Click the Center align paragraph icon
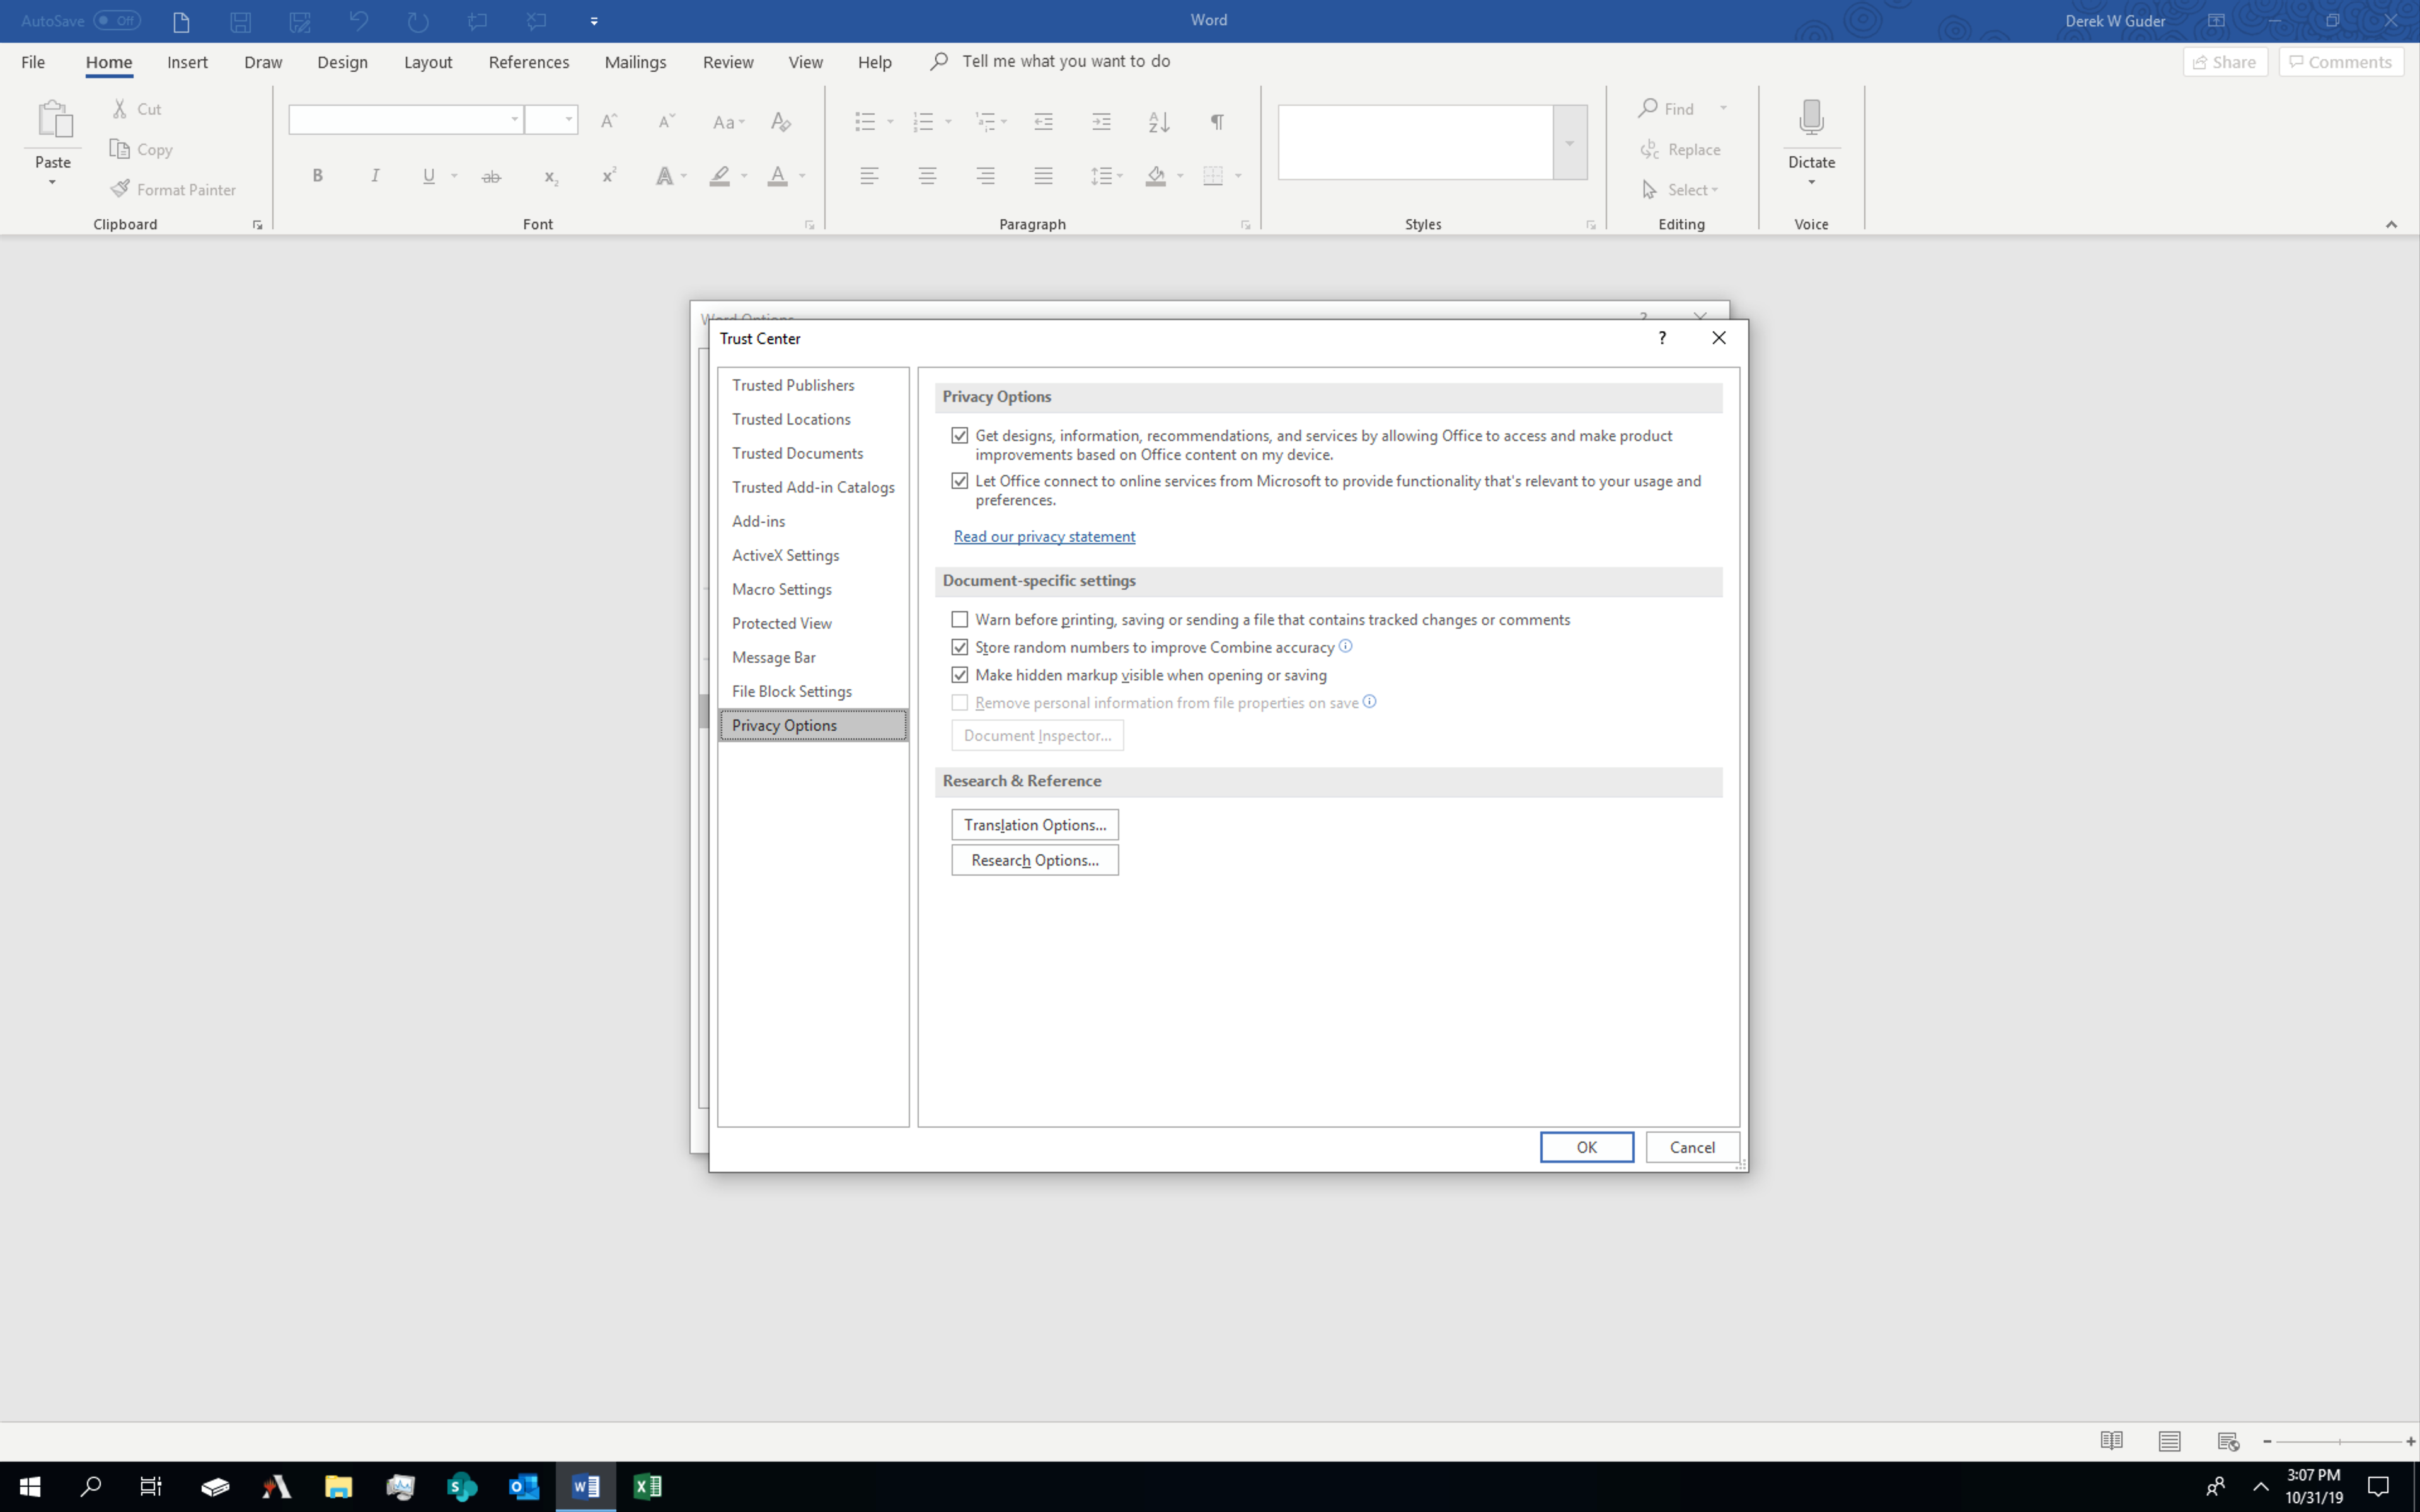 [927, 176]
